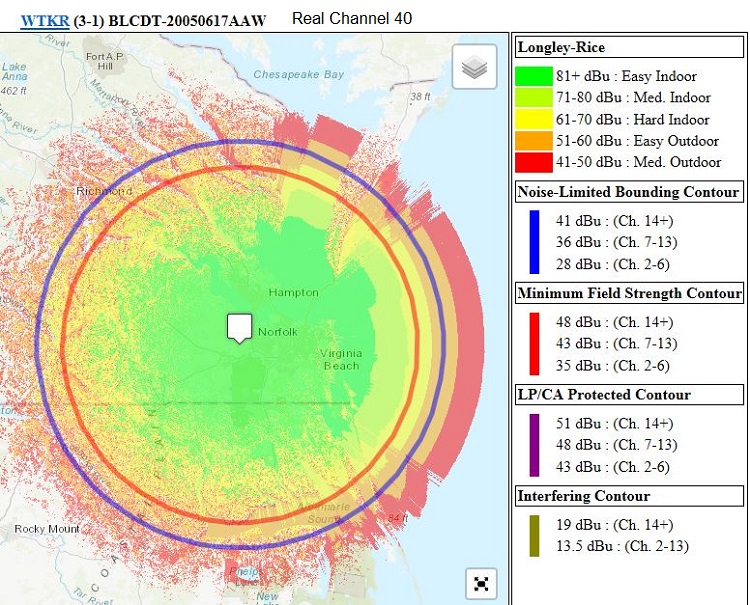Click the transmitter marker near Norfolk

click(x=238, y=327)
